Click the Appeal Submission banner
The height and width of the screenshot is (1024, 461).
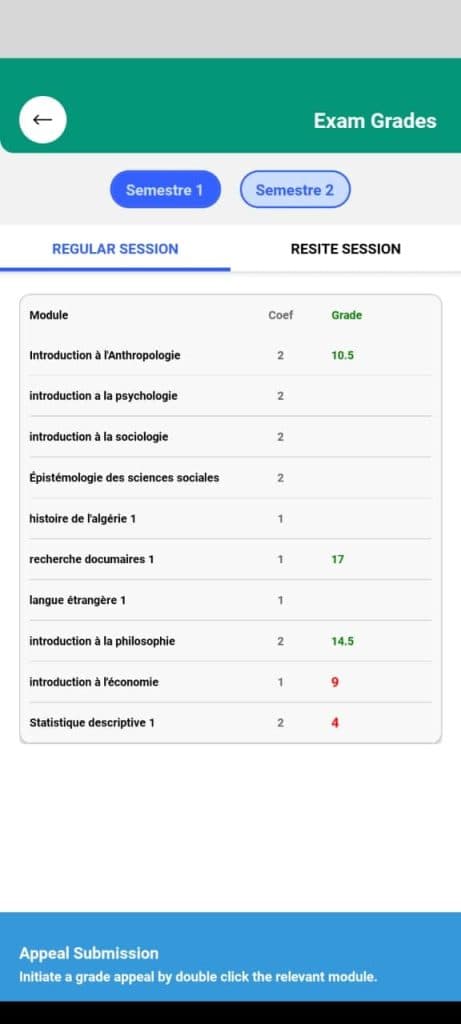(230, 957)
